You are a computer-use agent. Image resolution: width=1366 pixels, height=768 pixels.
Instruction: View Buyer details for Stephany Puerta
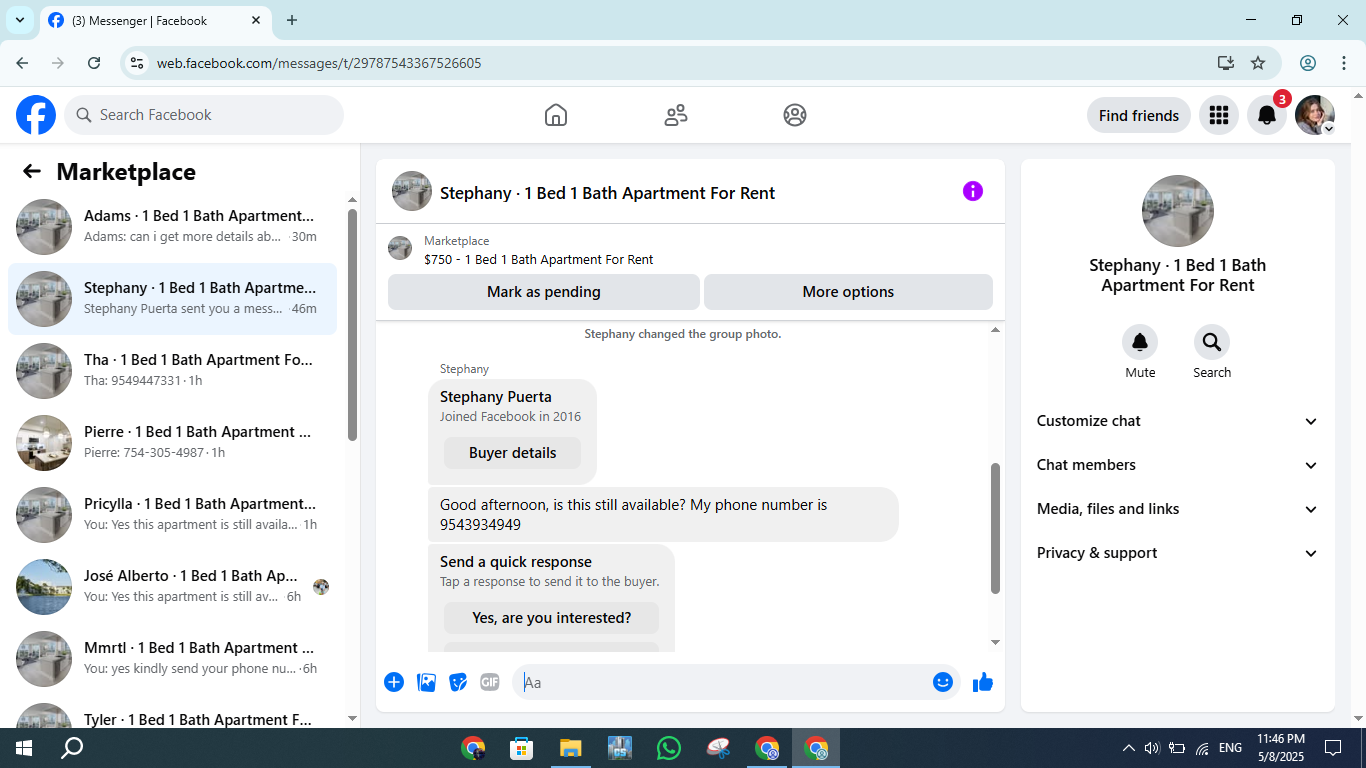click(512, 453)
